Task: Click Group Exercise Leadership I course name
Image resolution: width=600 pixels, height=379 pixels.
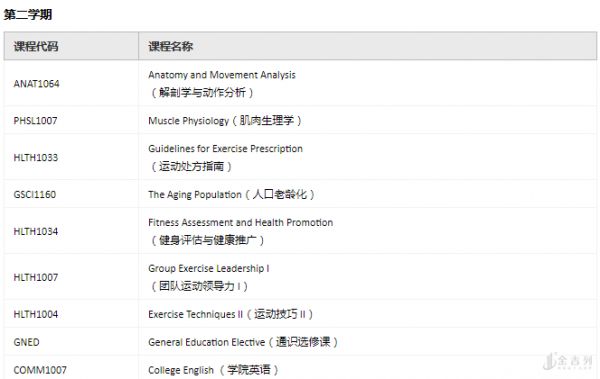Action: pyautogui.click(x=209, y=268)
